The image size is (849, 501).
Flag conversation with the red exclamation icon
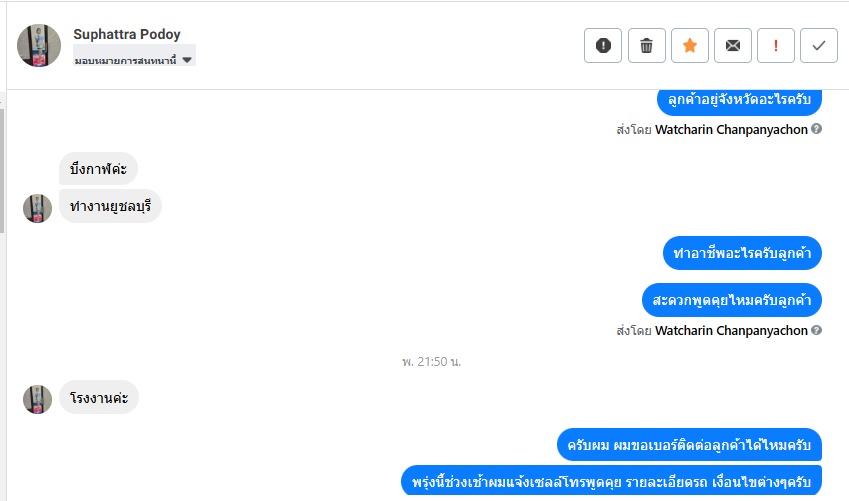[x=776, y=45]
